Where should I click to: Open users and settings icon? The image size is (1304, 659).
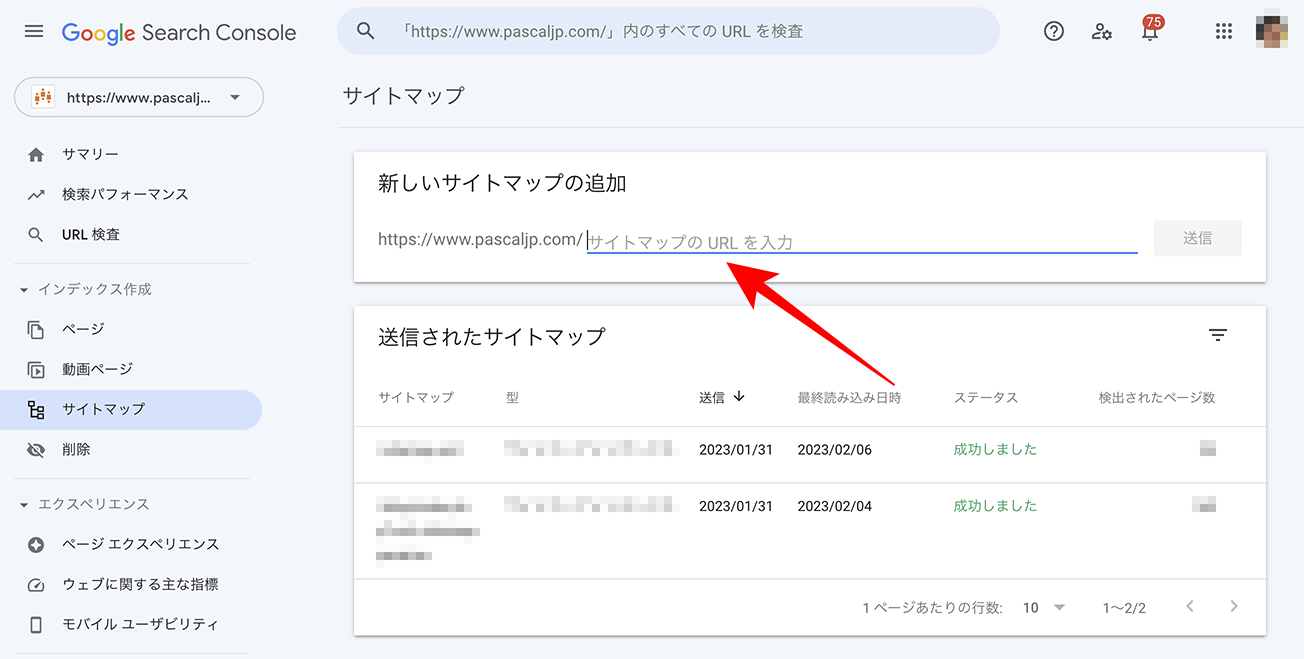click(1102, 31)
